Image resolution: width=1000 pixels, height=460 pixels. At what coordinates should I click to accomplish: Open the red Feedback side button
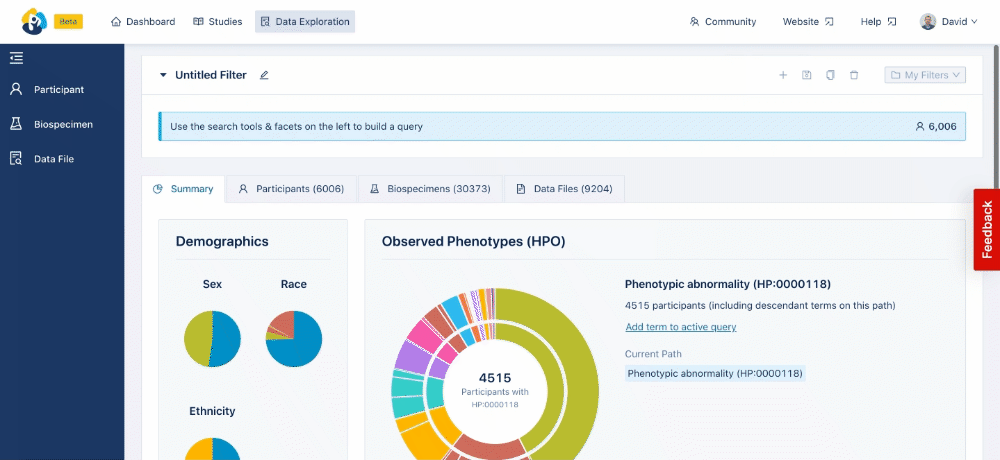coord(987,230)
